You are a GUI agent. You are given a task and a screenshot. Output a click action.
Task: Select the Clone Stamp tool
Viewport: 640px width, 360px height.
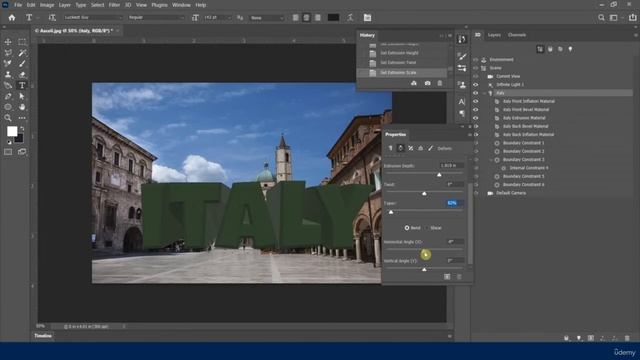[x=8, y=74]
